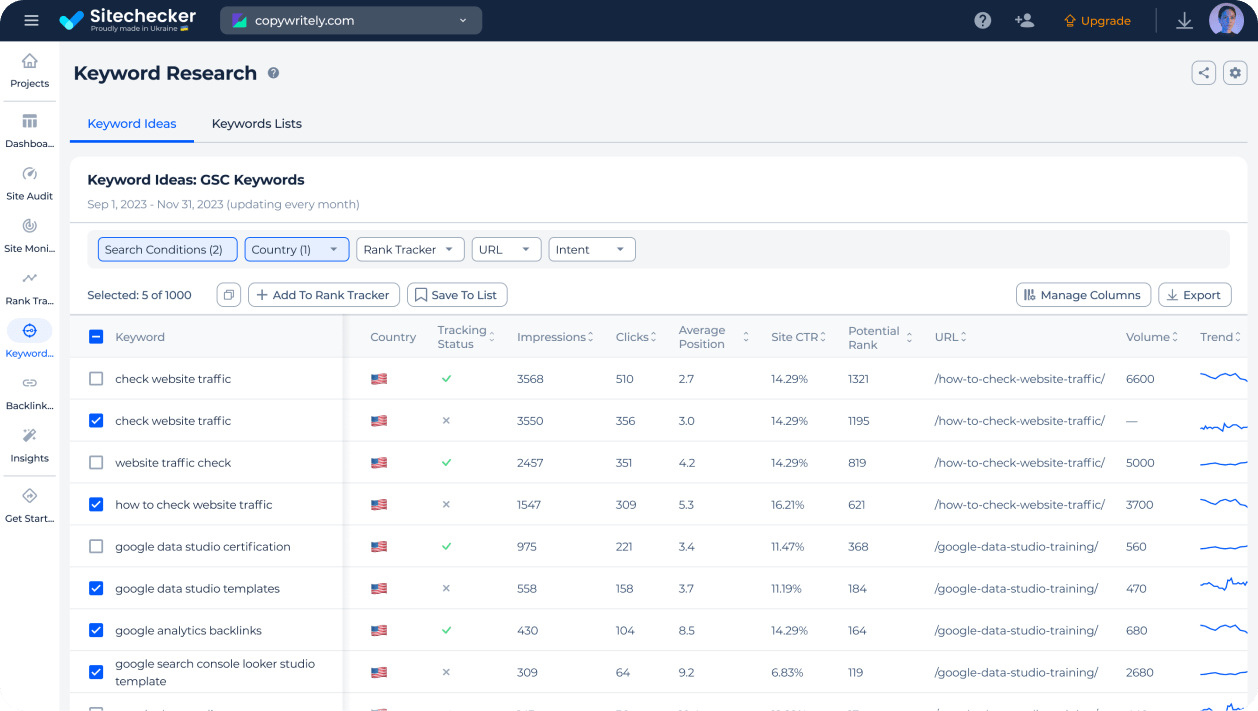Open Search Conditions (2) filter
The width and height of the screenshot is (1258, 711).
tap(168, 250)
